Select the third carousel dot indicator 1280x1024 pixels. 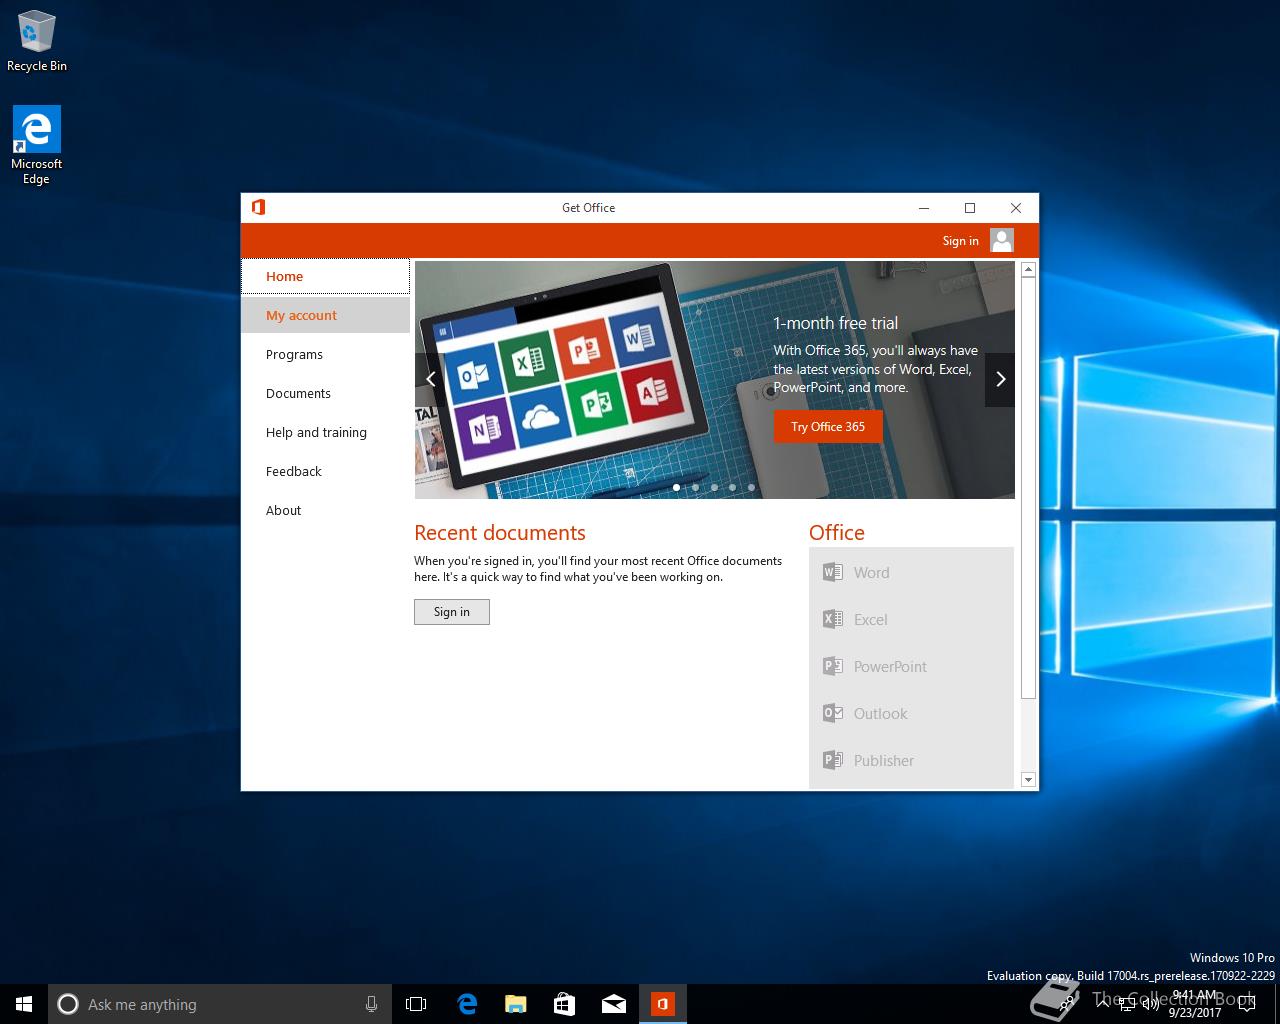[714, 488]
